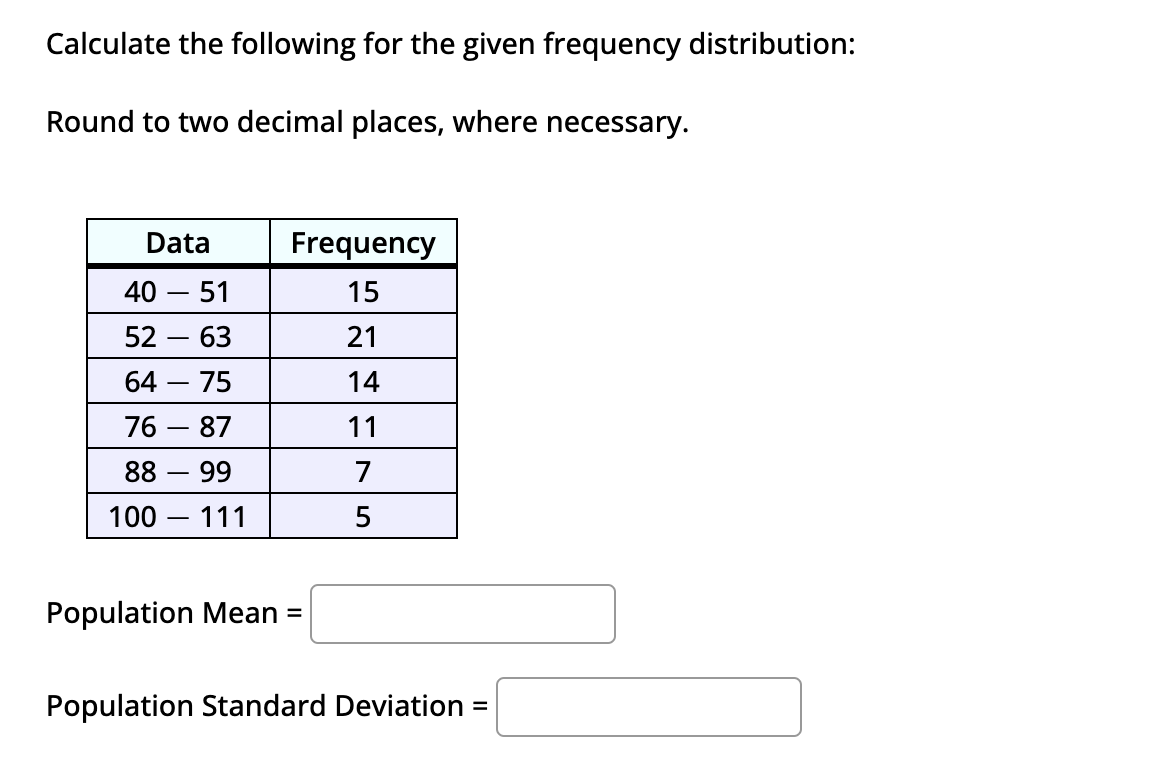Select the frequency value 15
The width and height of the screenshot is (1150, 778).
(362, 291)
